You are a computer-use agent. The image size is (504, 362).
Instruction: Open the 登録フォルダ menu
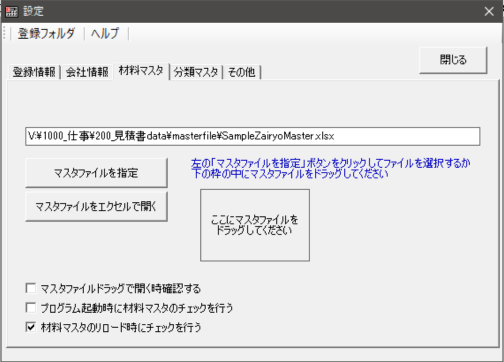[x=46, y=33]
